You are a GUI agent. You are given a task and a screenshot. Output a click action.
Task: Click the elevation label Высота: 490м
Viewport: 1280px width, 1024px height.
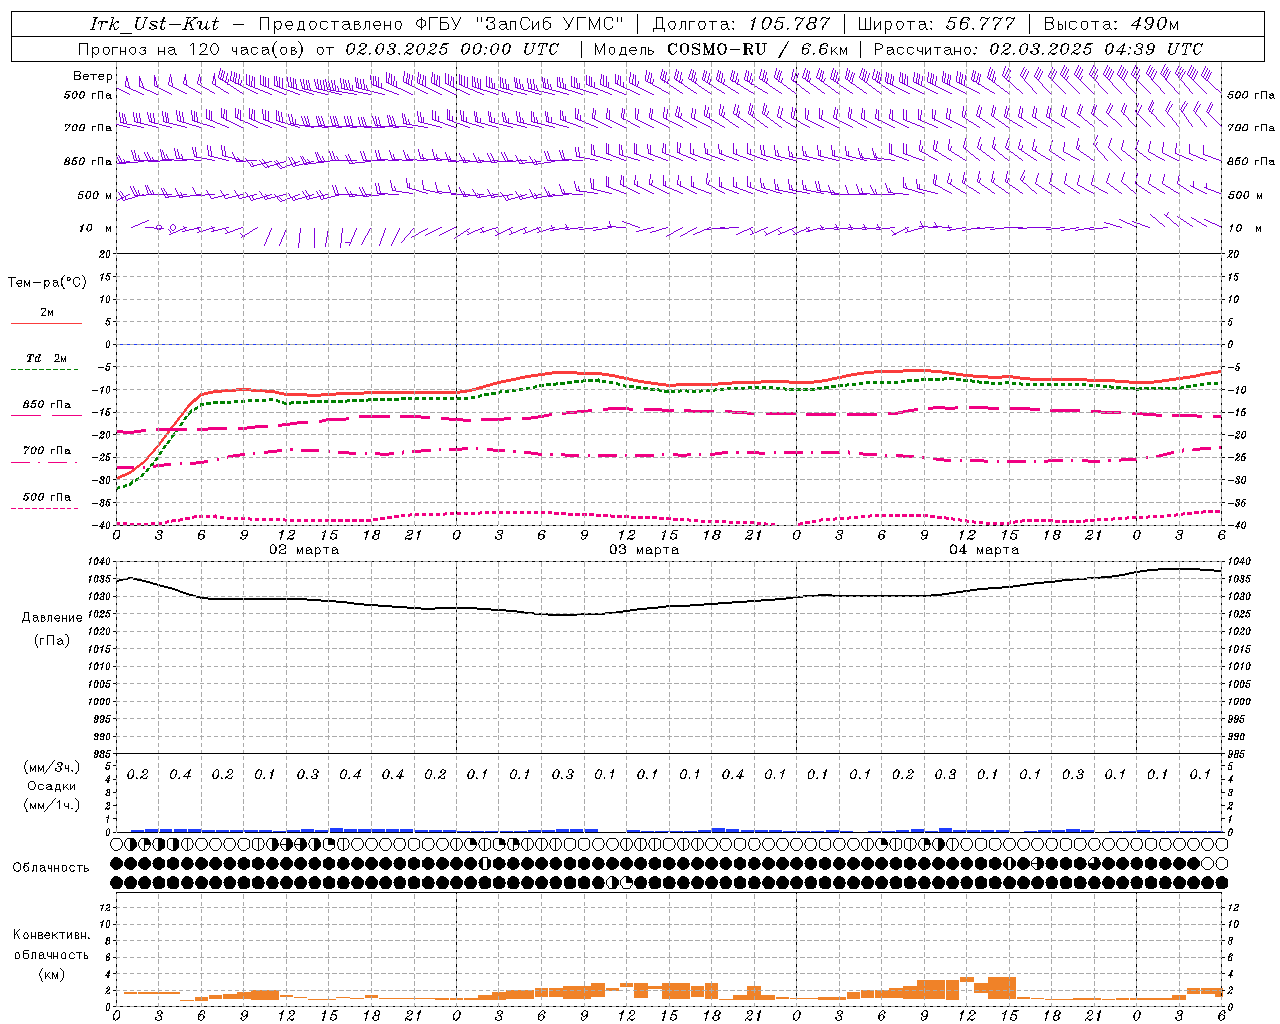pyautogui.click(x=1111, y=24)
